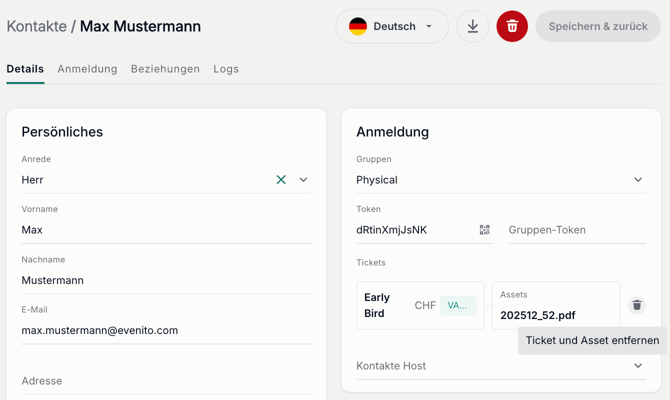Expand the Kontakte Host dropdown
This screenshot has width=670, height=400.
501,366
